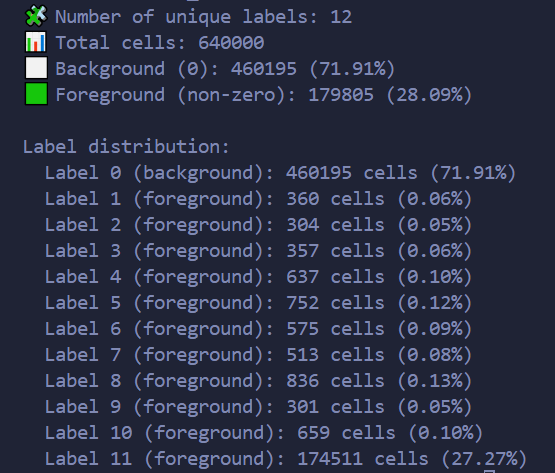Screen dimensions: 555x473
Task: Click the Label 10 row showing 659 cells
Action: (x=264, y=433)
